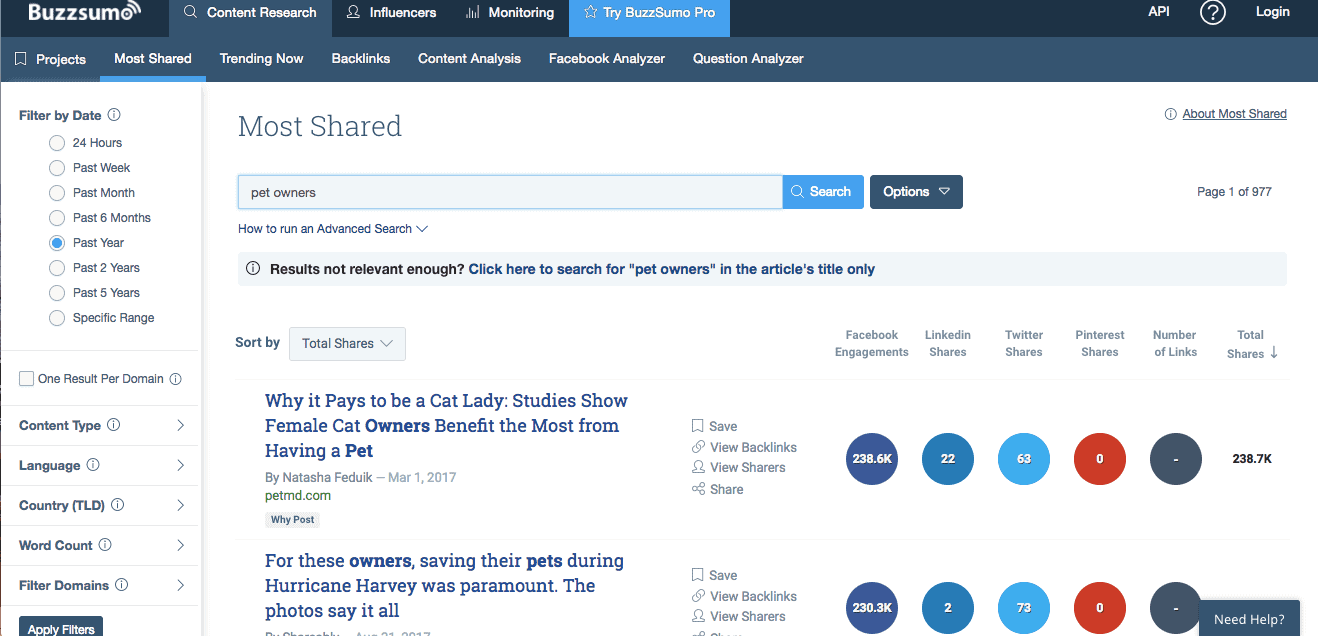The height and width of the screenshot is (636, 1318).
Task: Click the pet owners search field
Action: click(x=510, y=192)
